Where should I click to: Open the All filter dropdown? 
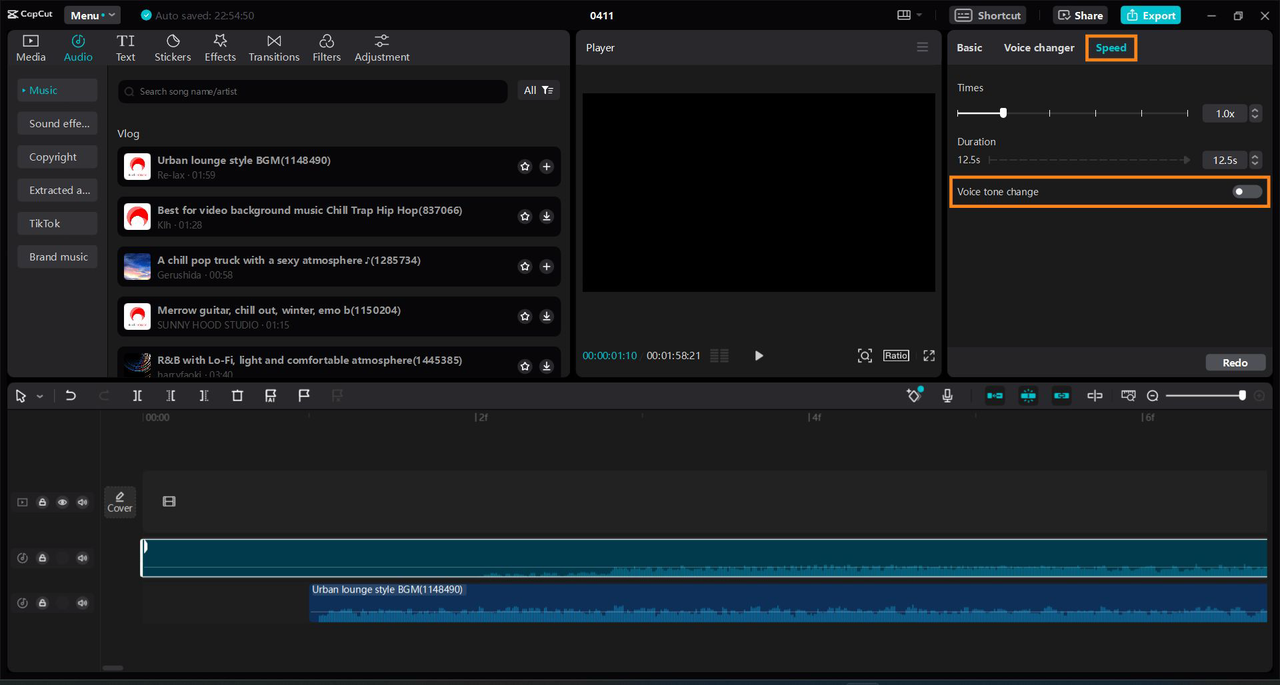click(538, 90)
